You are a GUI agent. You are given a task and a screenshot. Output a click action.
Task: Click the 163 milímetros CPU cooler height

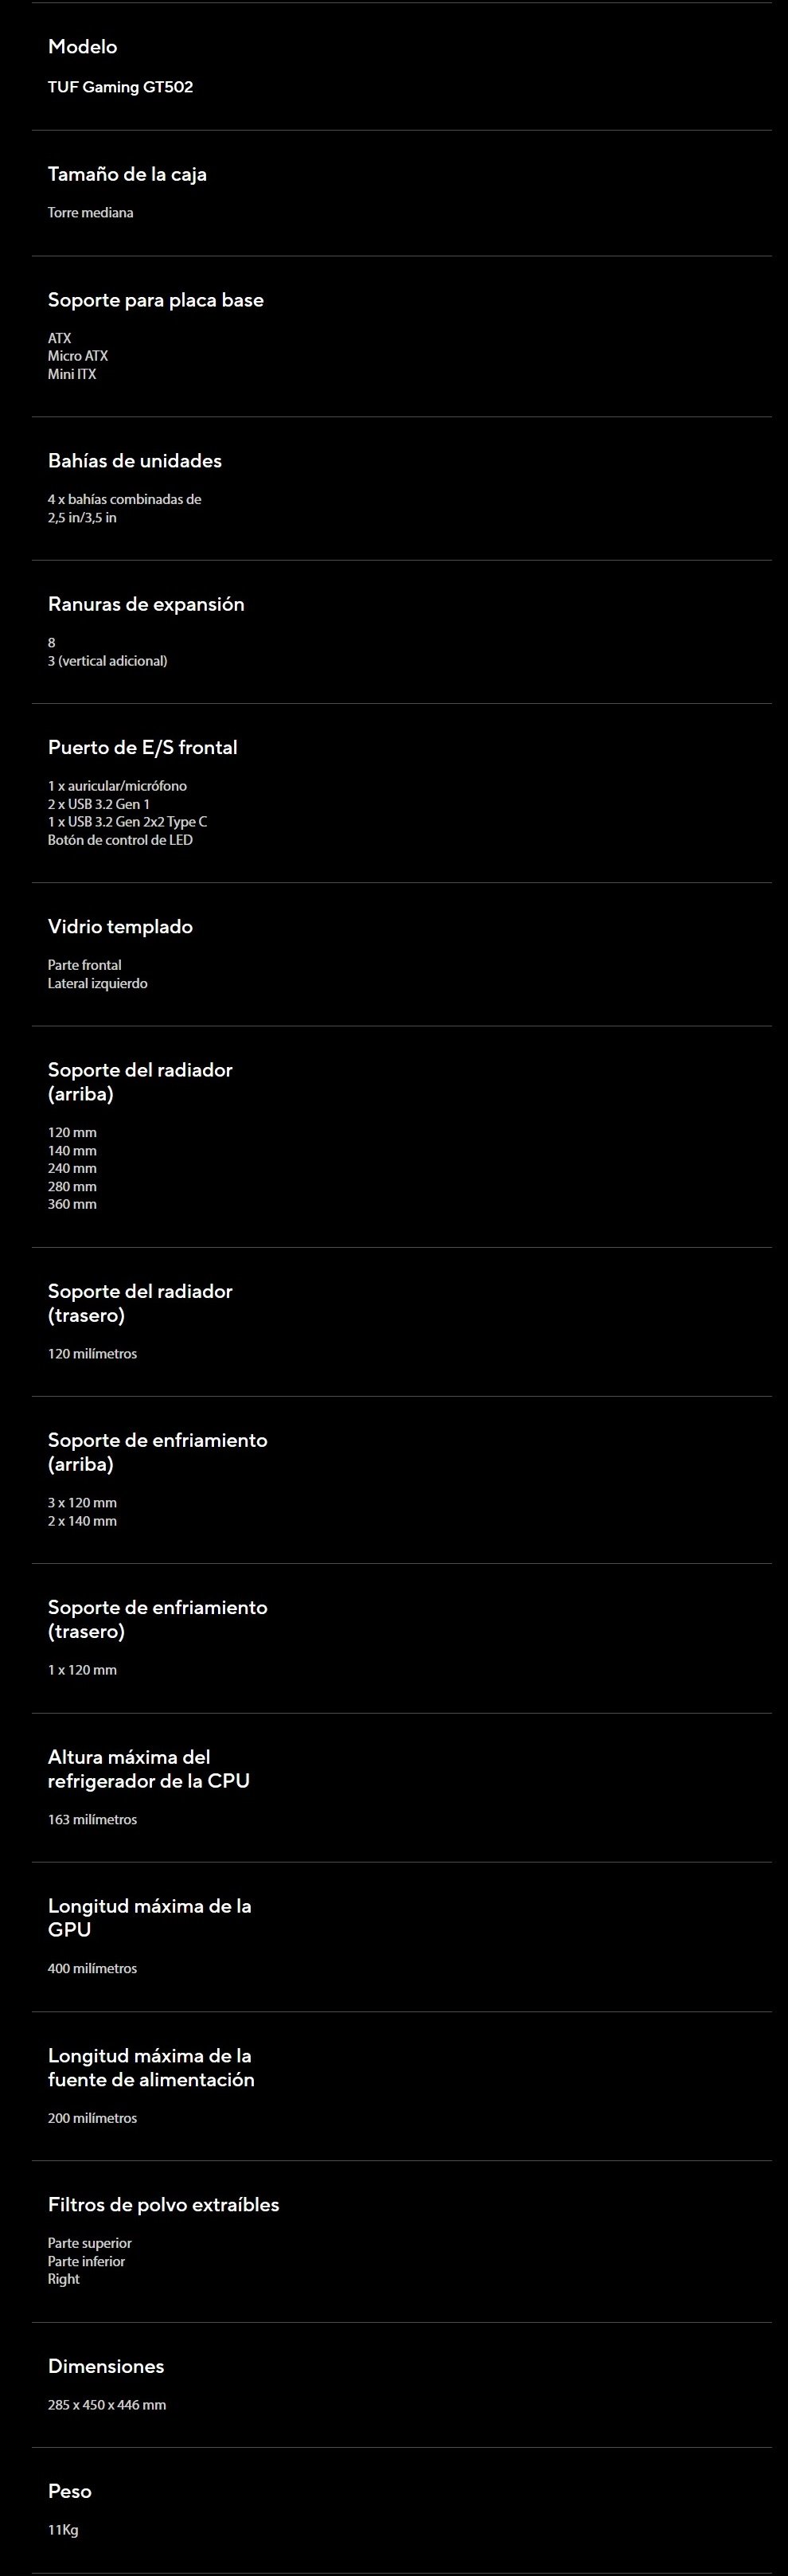(92, 1819)
